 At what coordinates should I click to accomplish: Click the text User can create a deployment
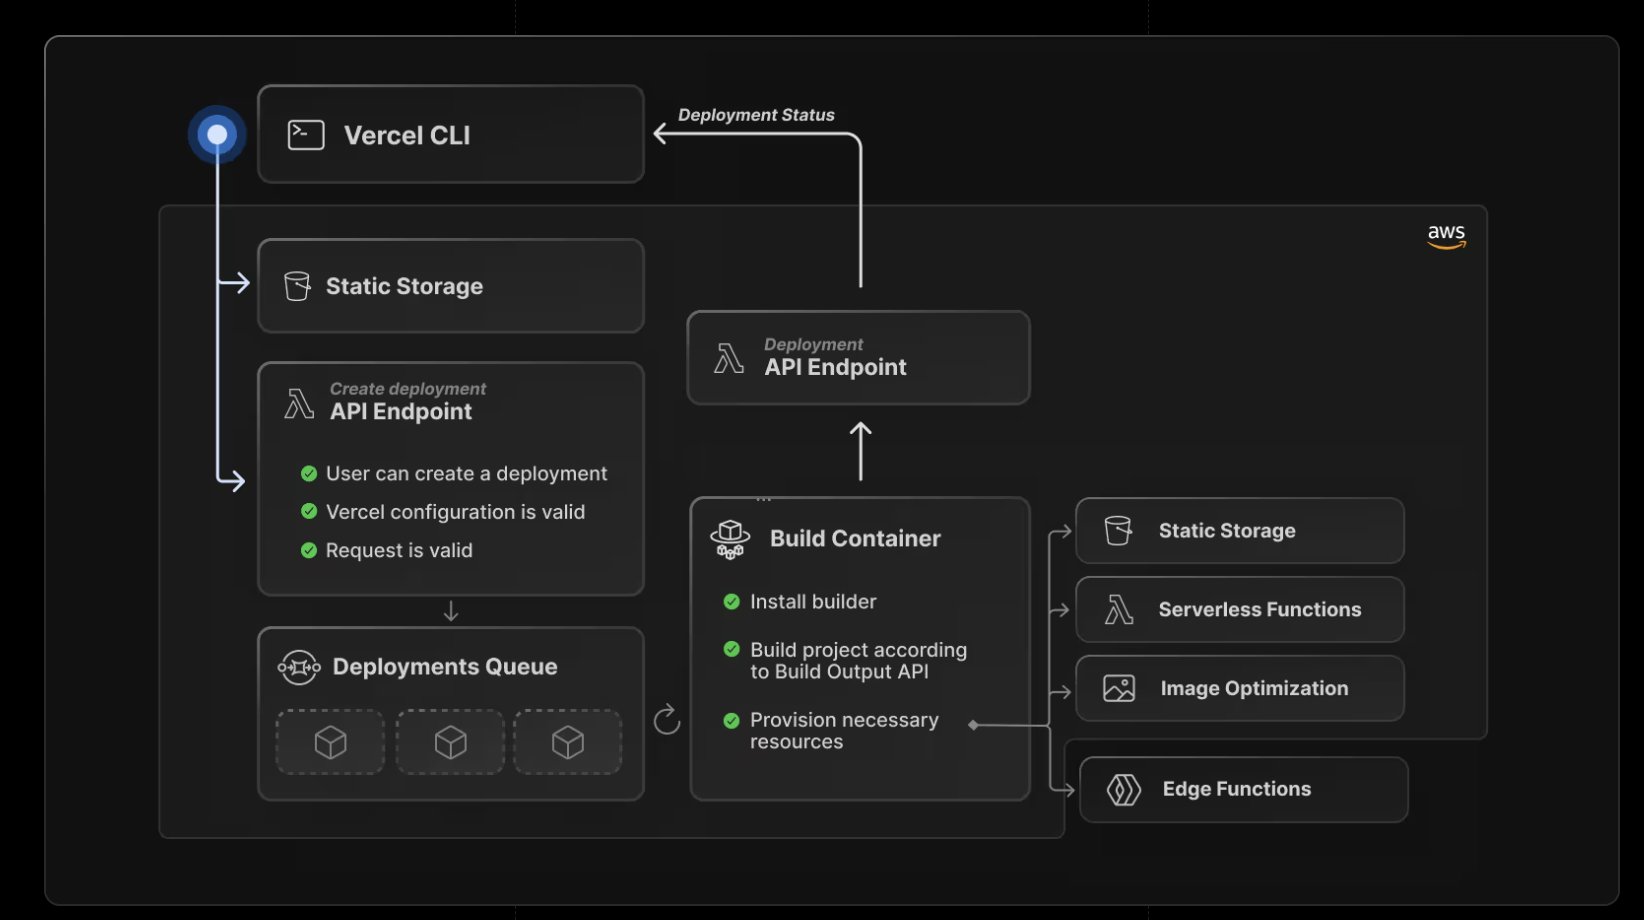(x=466, y=473)
